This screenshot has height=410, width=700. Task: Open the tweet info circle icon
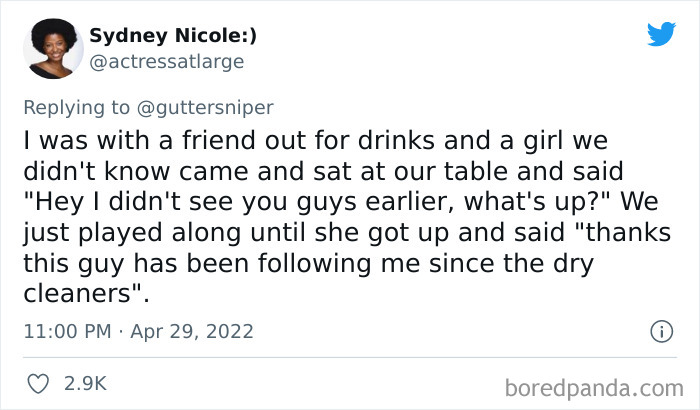click(x=660, y=330)
